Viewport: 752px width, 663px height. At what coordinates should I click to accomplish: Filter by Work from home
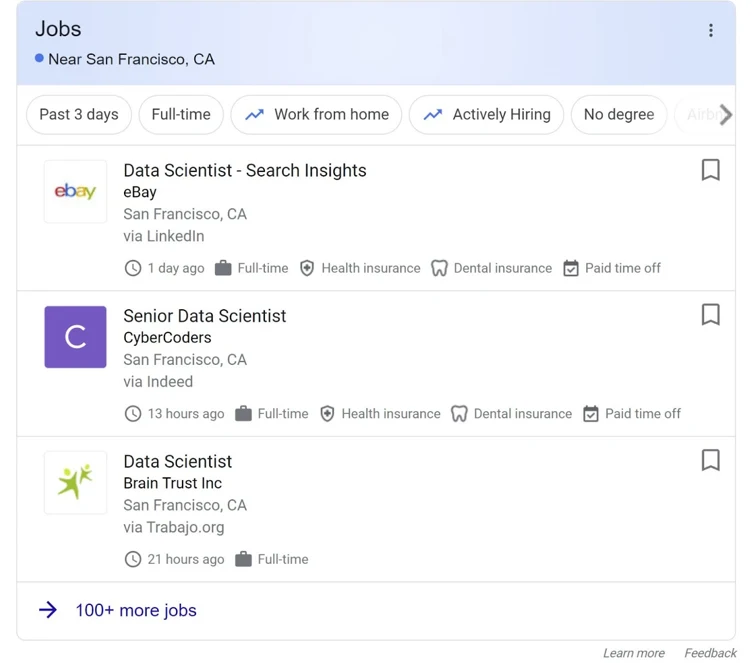click(316, 115)
